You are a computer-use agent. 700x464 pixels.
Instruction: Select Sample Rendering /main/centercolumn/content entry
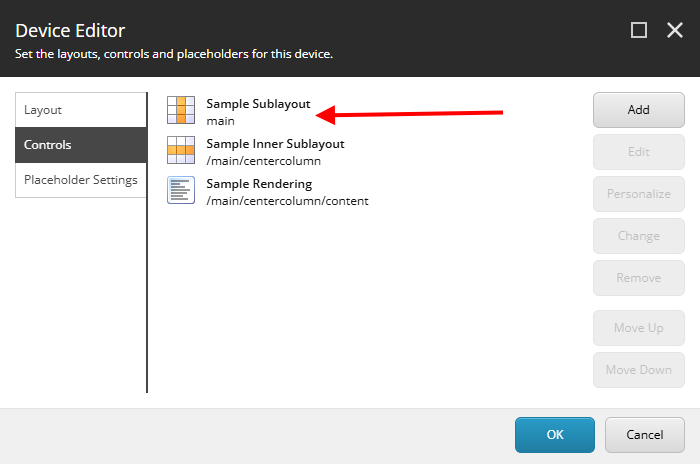coord(287,192)
